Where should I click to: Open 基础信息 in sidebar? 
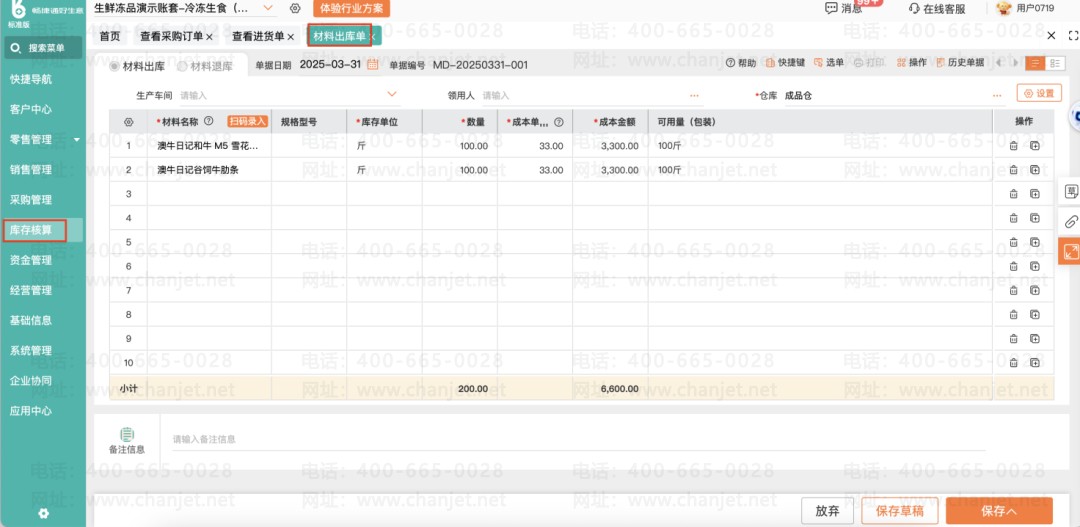pyautogui.click(x=31, y=320)
